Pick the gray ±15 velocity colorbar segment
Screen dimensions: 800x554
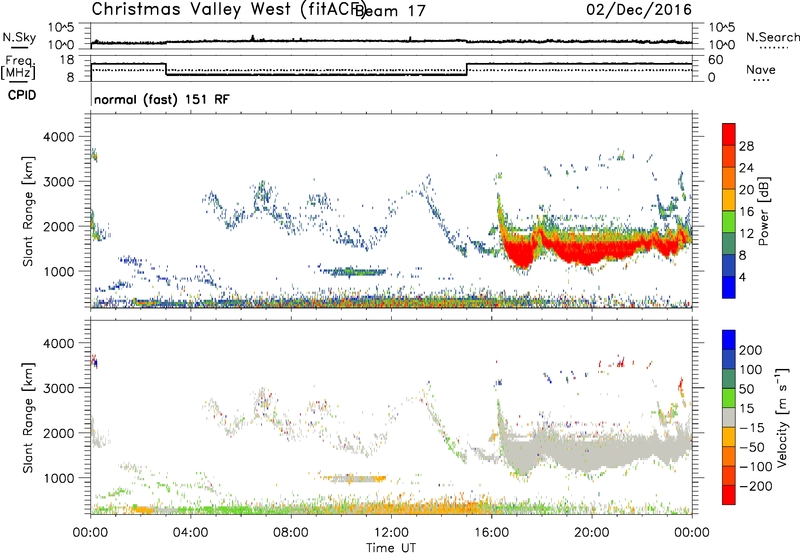729,417
